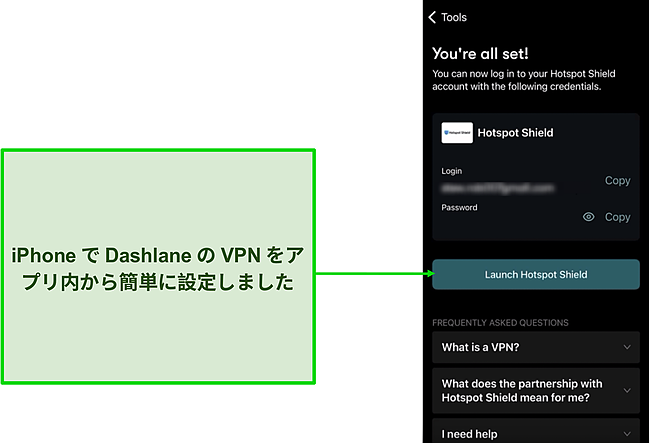Expand the 'I need help' item

click(x=536, y=432)
